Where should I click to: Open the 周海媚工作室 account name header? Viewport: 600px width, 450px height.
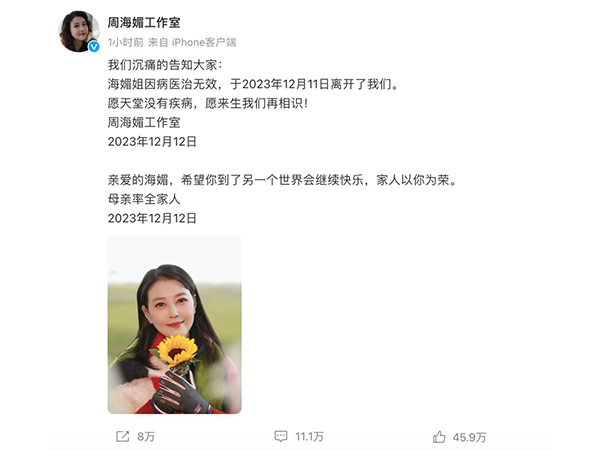coord(144,23)
